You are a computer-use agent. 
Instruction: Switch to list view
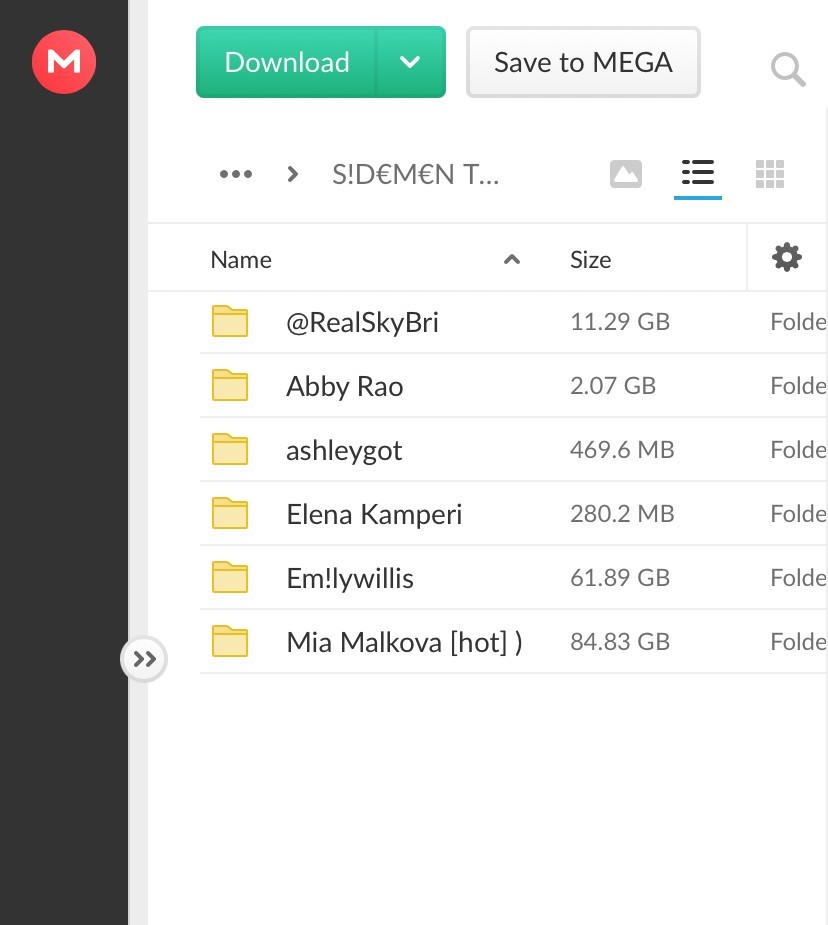698,173
